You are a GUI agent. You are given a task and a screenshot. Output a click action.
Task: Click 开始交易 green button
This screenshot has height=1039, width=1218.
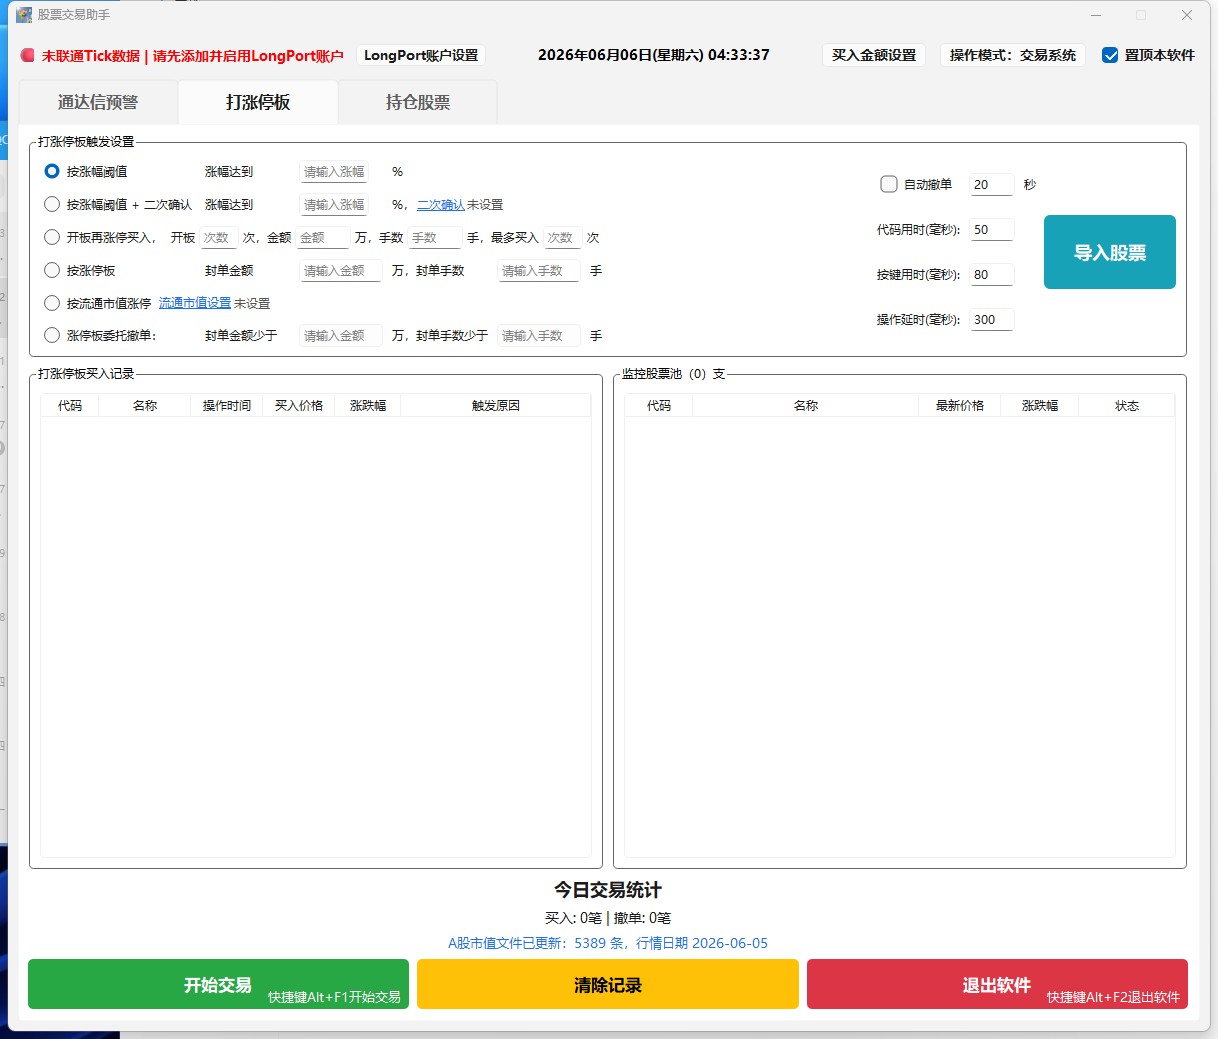[218, 984]
